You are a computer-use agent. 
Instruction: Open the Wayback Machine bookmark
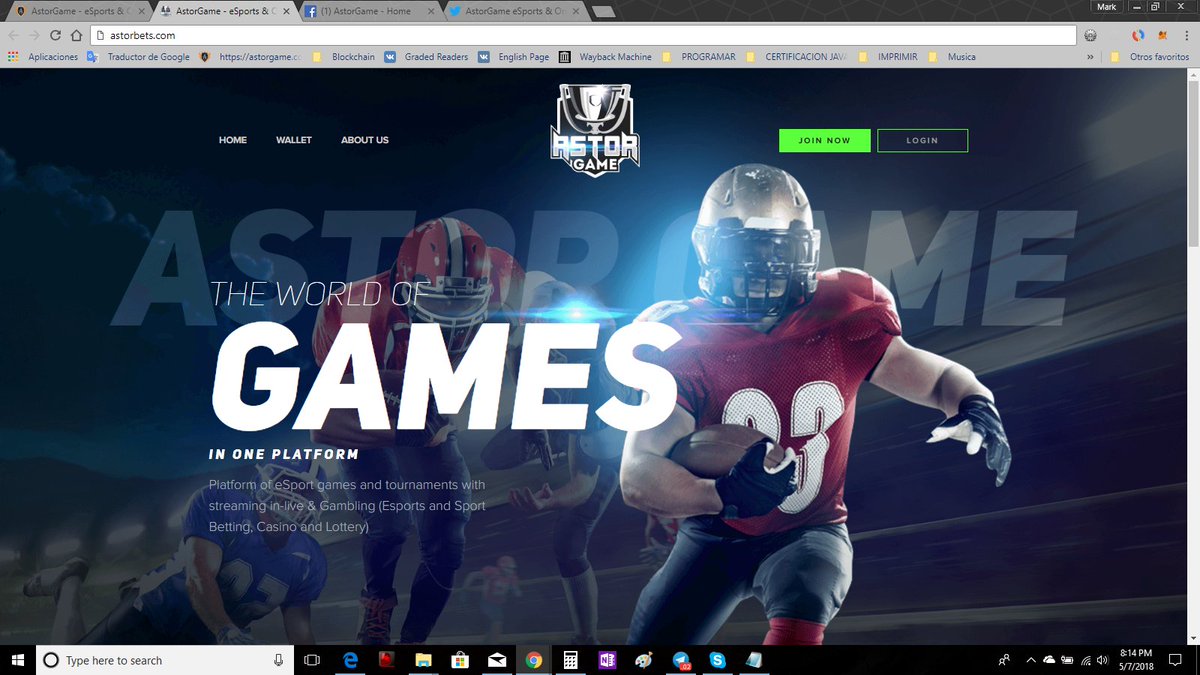pyautogui.click(x=606, y=57)
